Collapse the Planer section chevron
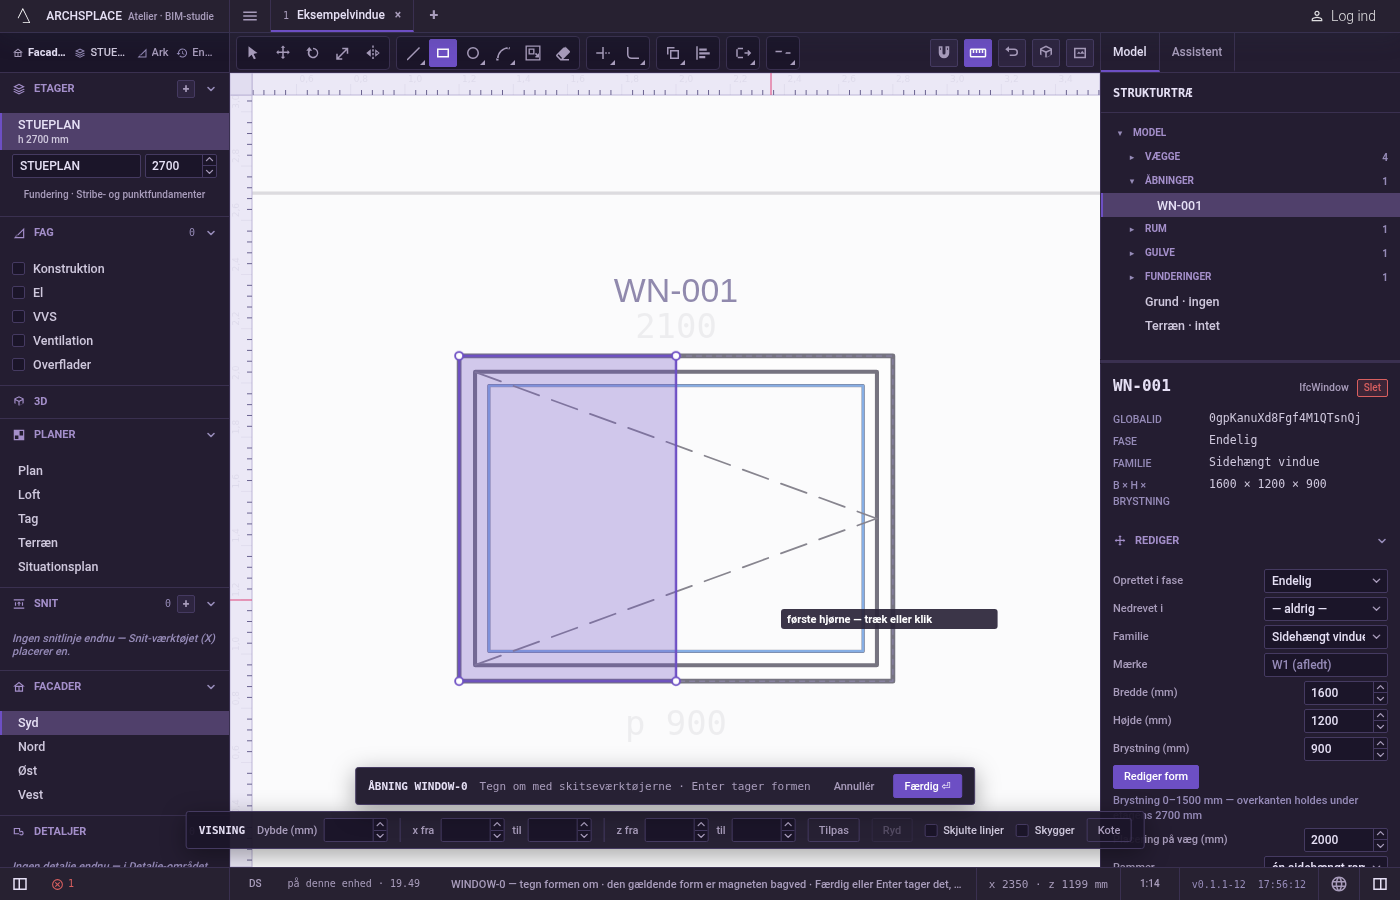1400x900 pixels. (211, 435)
